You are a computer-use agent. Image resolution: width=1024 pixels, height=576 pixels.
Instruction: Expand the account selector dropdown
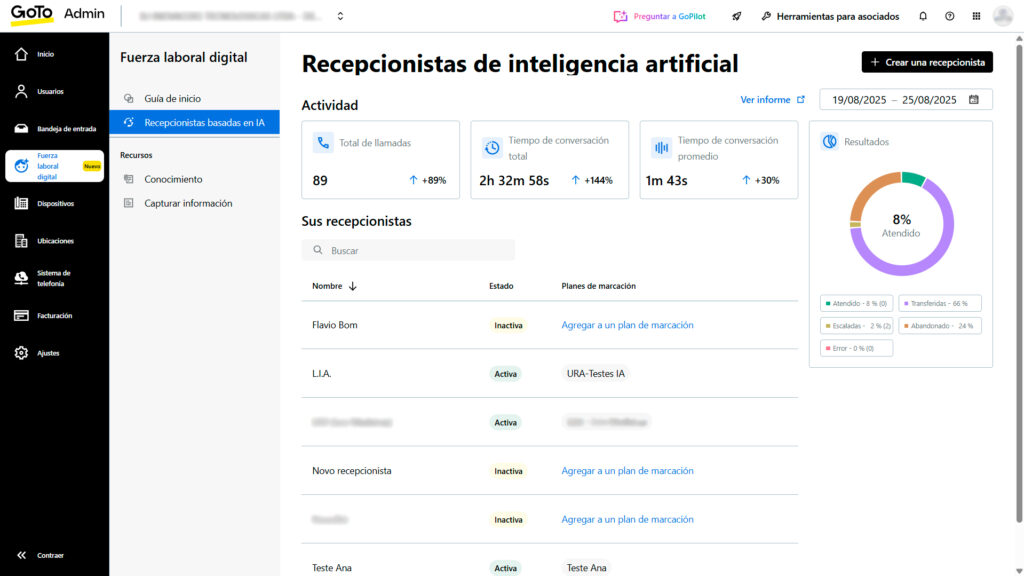click(x=340, y=16)
